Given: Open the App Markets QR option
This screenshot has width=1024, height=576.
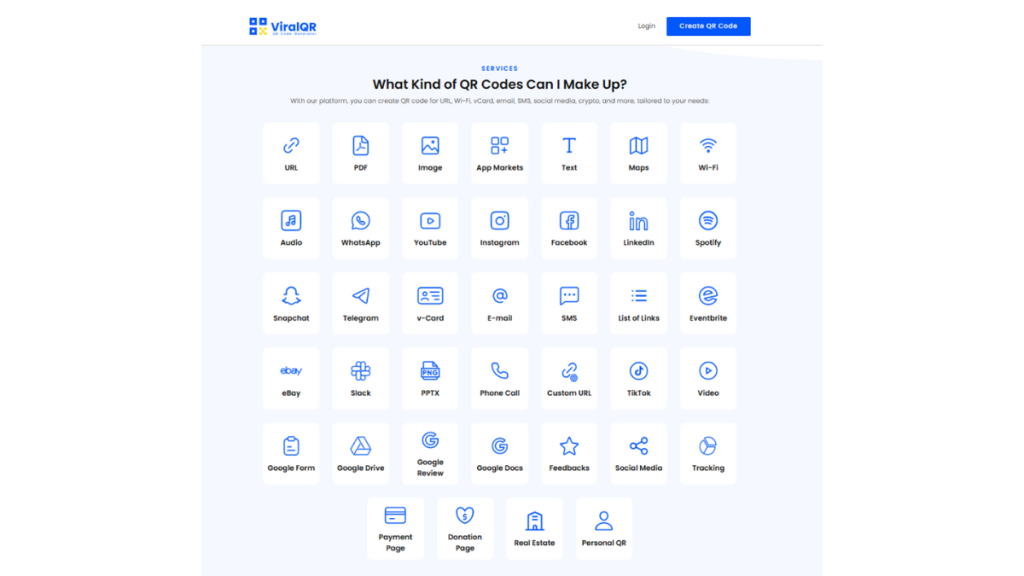Looking at the screenshot, I should 500,153.
